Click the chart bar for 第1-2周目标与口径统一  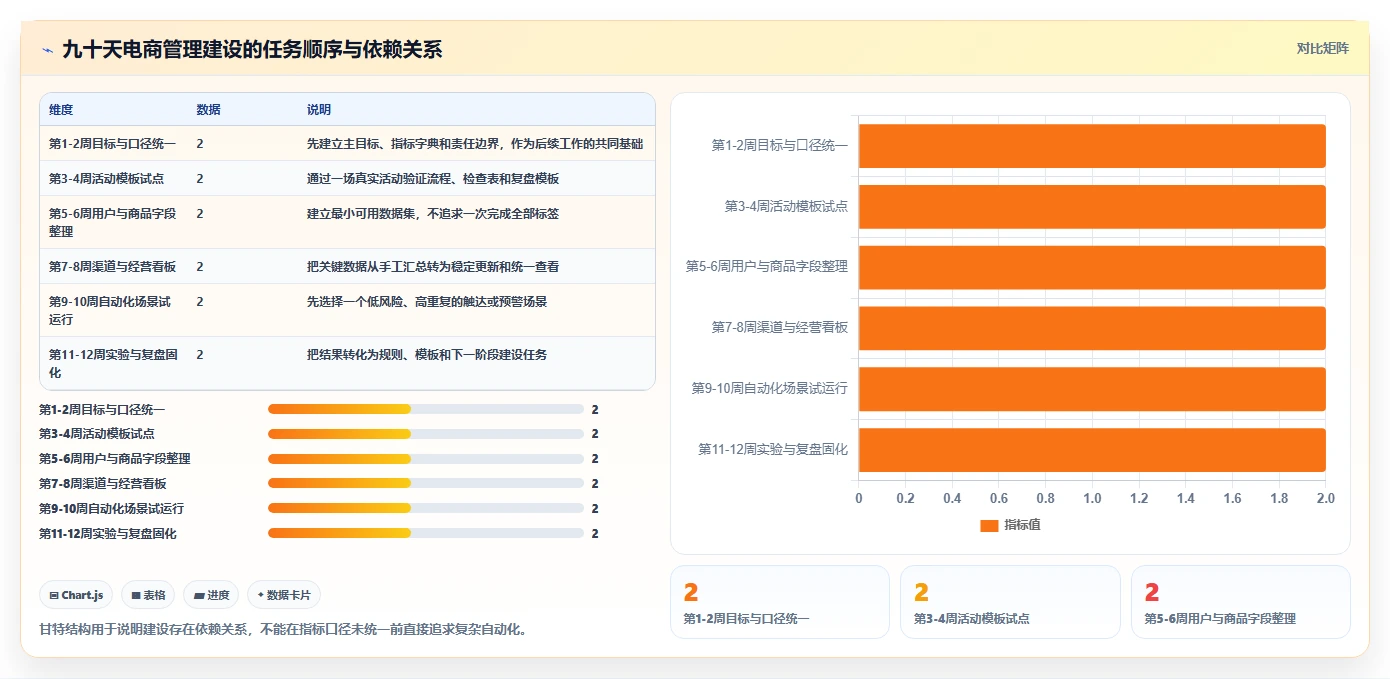pos(1092,146)
